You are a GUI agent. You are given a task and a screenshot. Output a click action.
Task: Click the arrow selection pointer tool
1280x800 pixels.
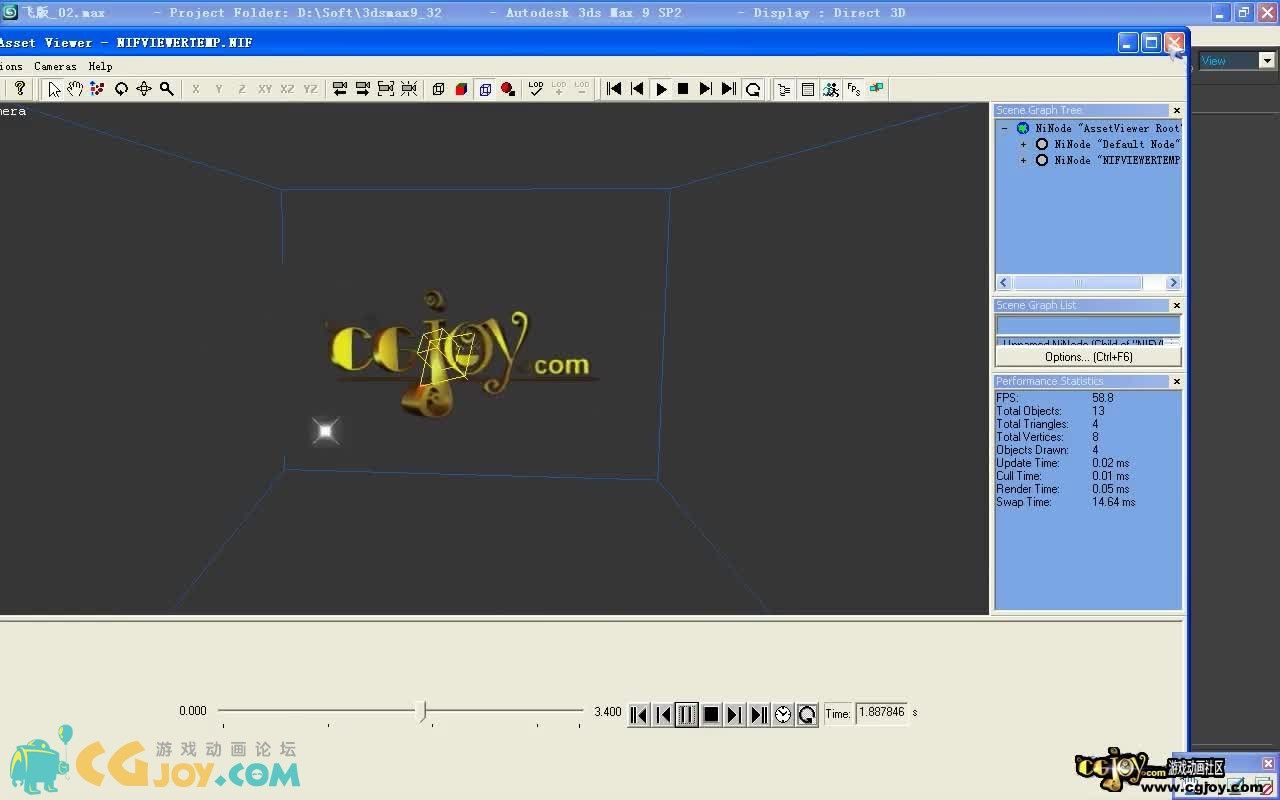(54, 89)
